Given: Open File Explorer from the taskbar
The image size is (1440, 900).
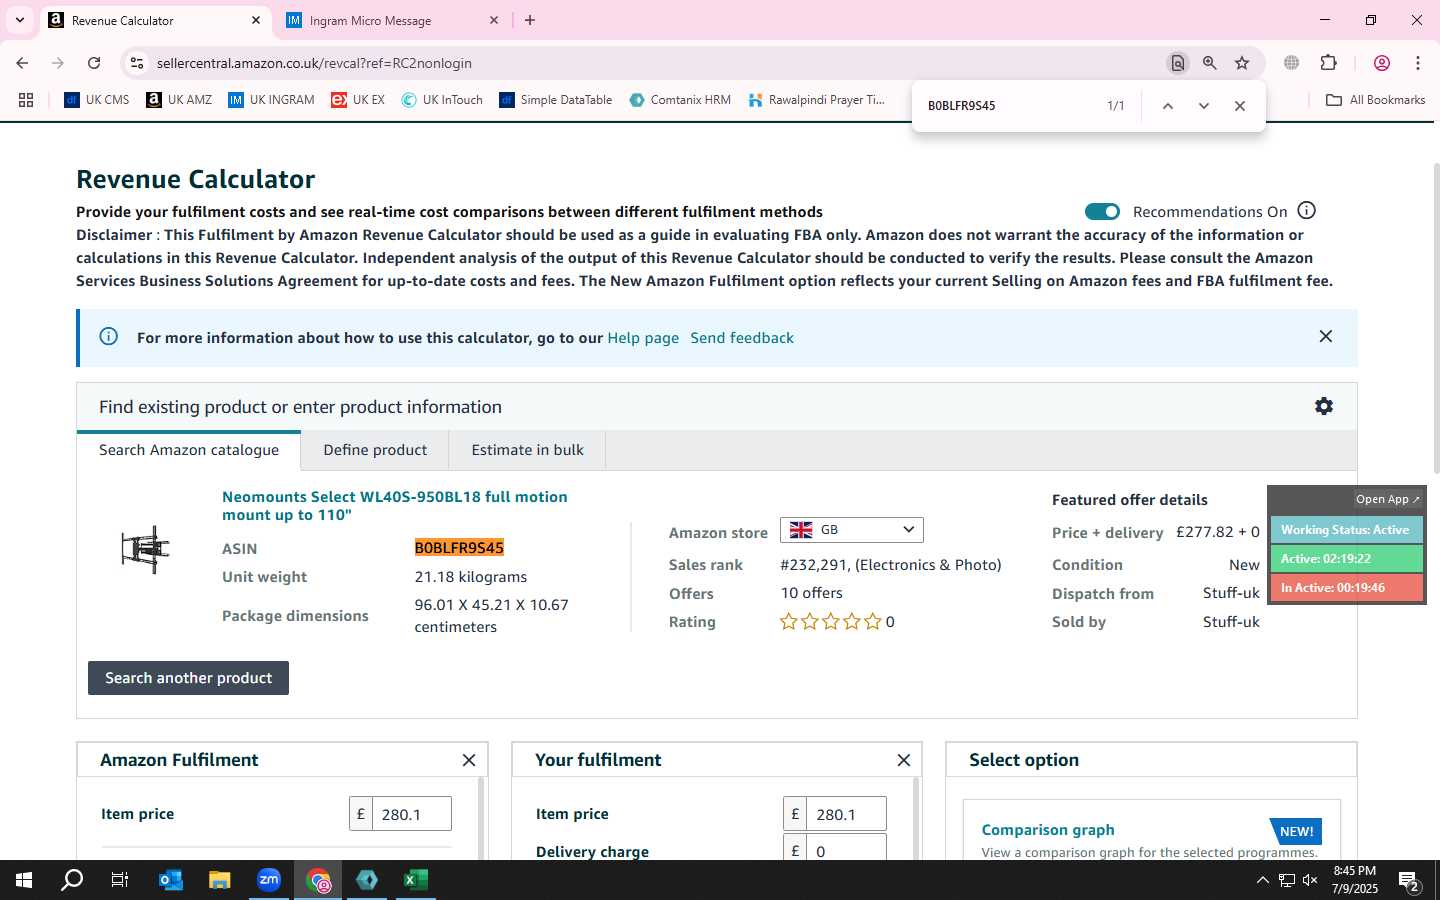Looking at the screenshot, I should point(219,880).
